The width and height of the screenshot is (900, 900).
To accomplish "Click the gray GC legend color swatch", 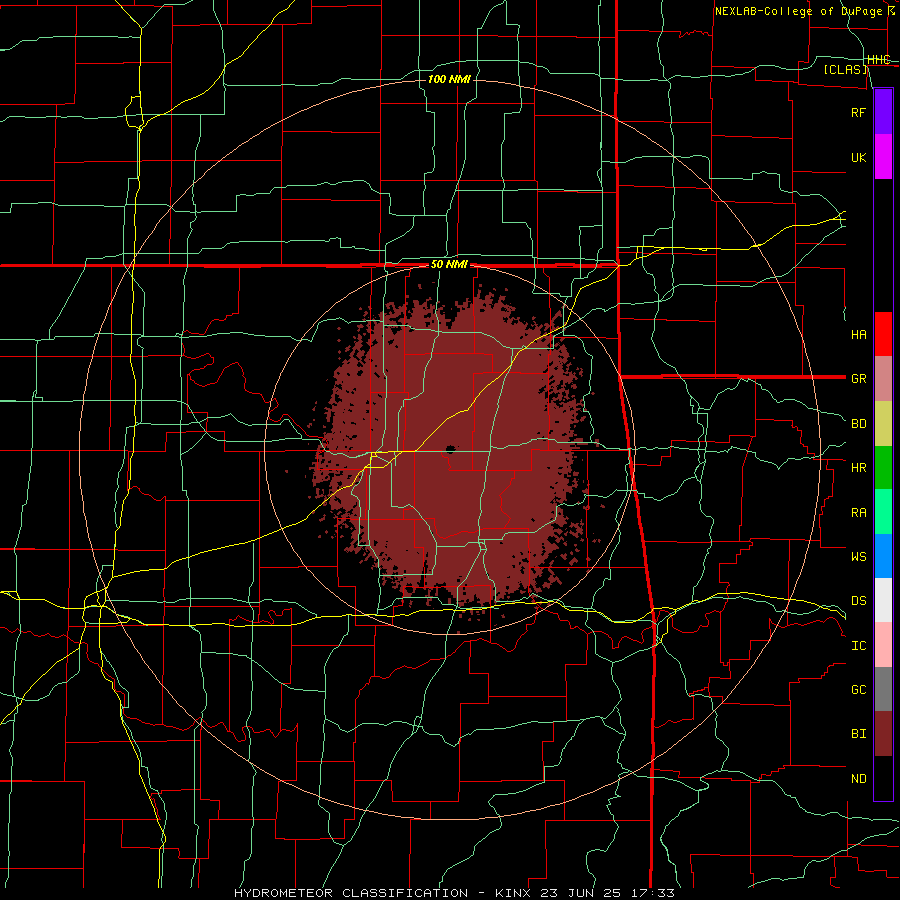I will click(x=883, y=689).
